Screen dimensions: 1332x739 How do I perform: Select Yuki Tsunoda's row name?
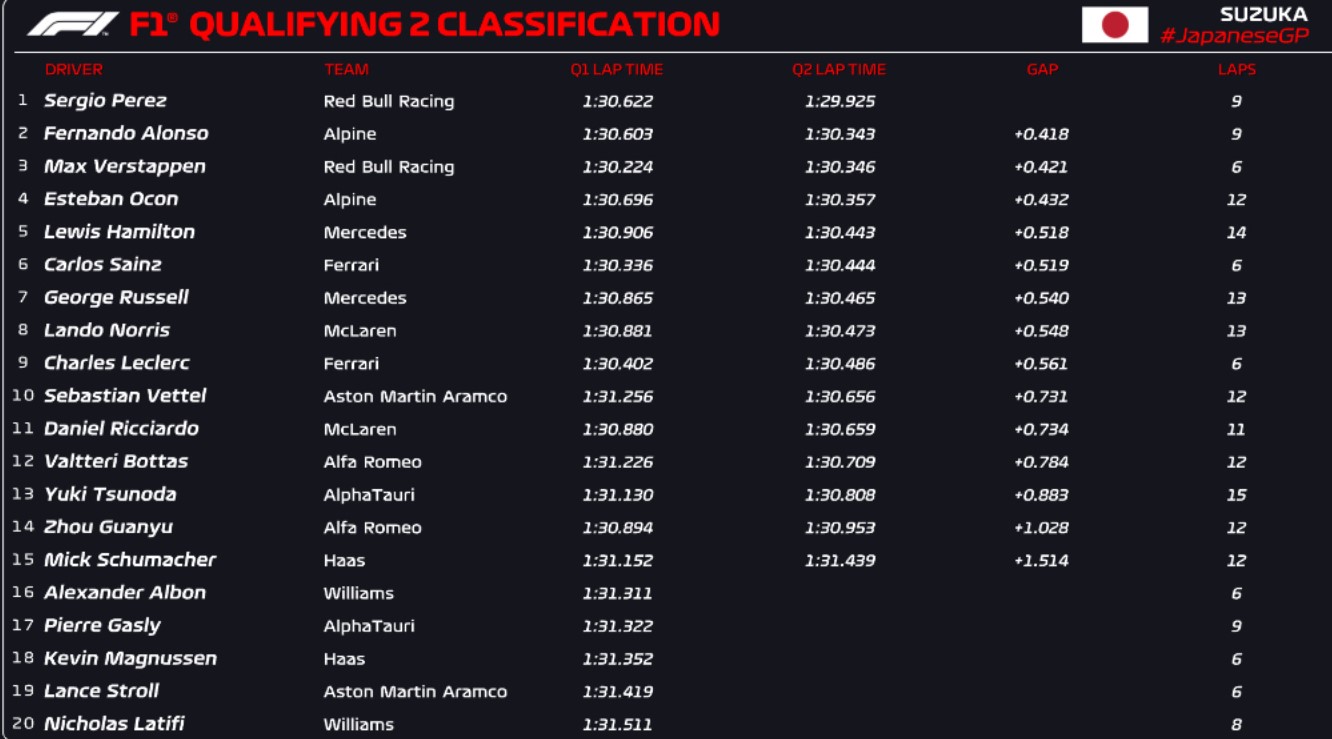click(x=110, y=495)
